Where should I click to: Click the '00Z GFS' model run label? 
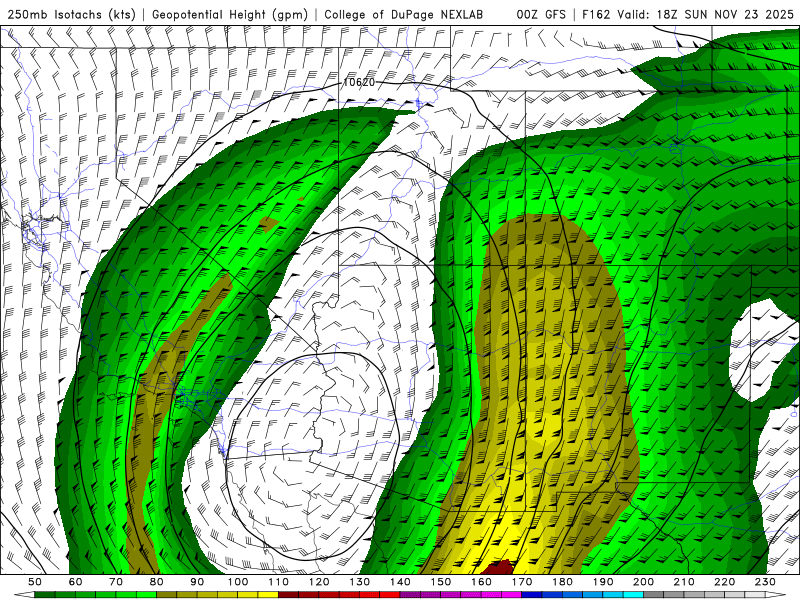(541, 14)
